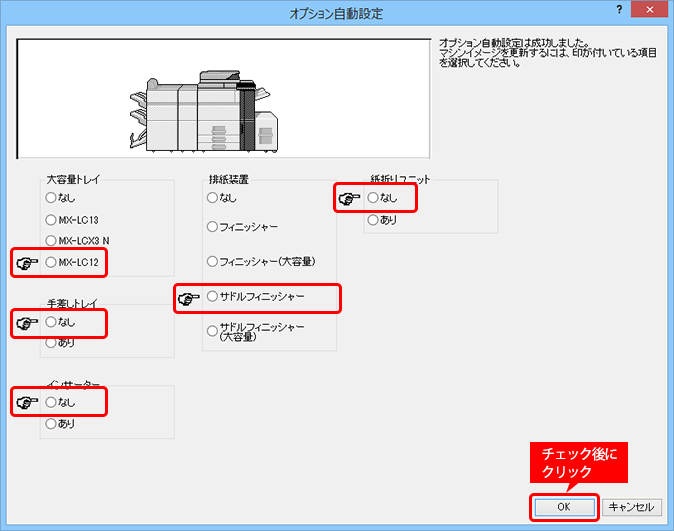Choose 'なし' under 排紙装置
The height and width of the screenshot is (531, 674).
tap(212, 198)
